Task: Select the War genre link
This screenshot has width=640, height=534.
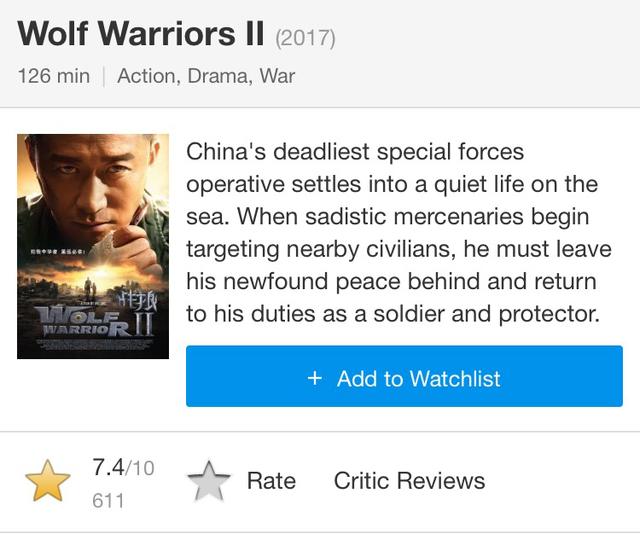Action: pos(277,76)
